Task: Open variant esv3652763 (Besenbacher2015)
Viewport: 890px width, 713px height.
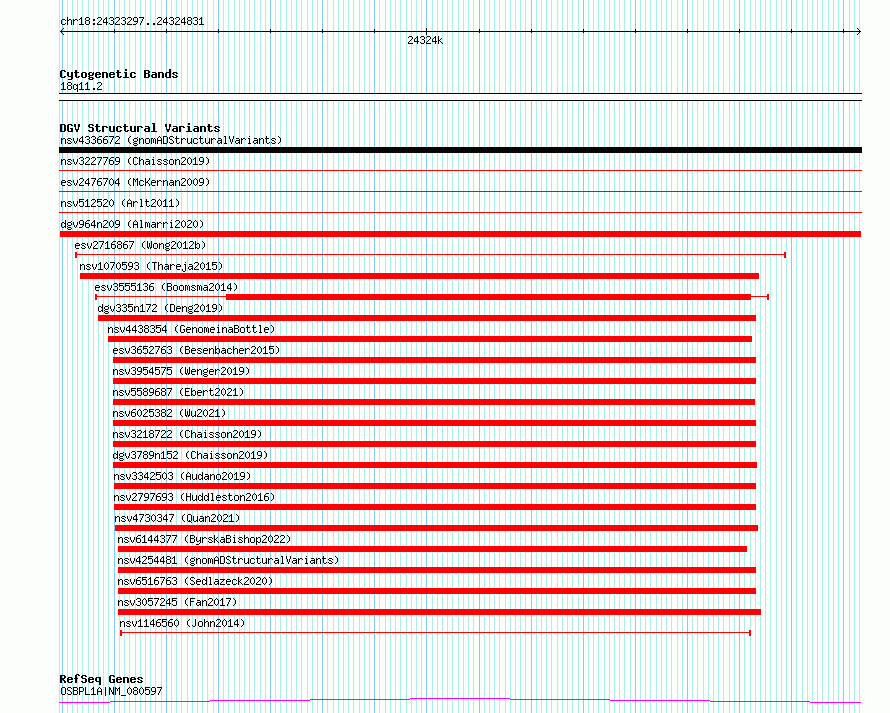Action: point(196,350)
